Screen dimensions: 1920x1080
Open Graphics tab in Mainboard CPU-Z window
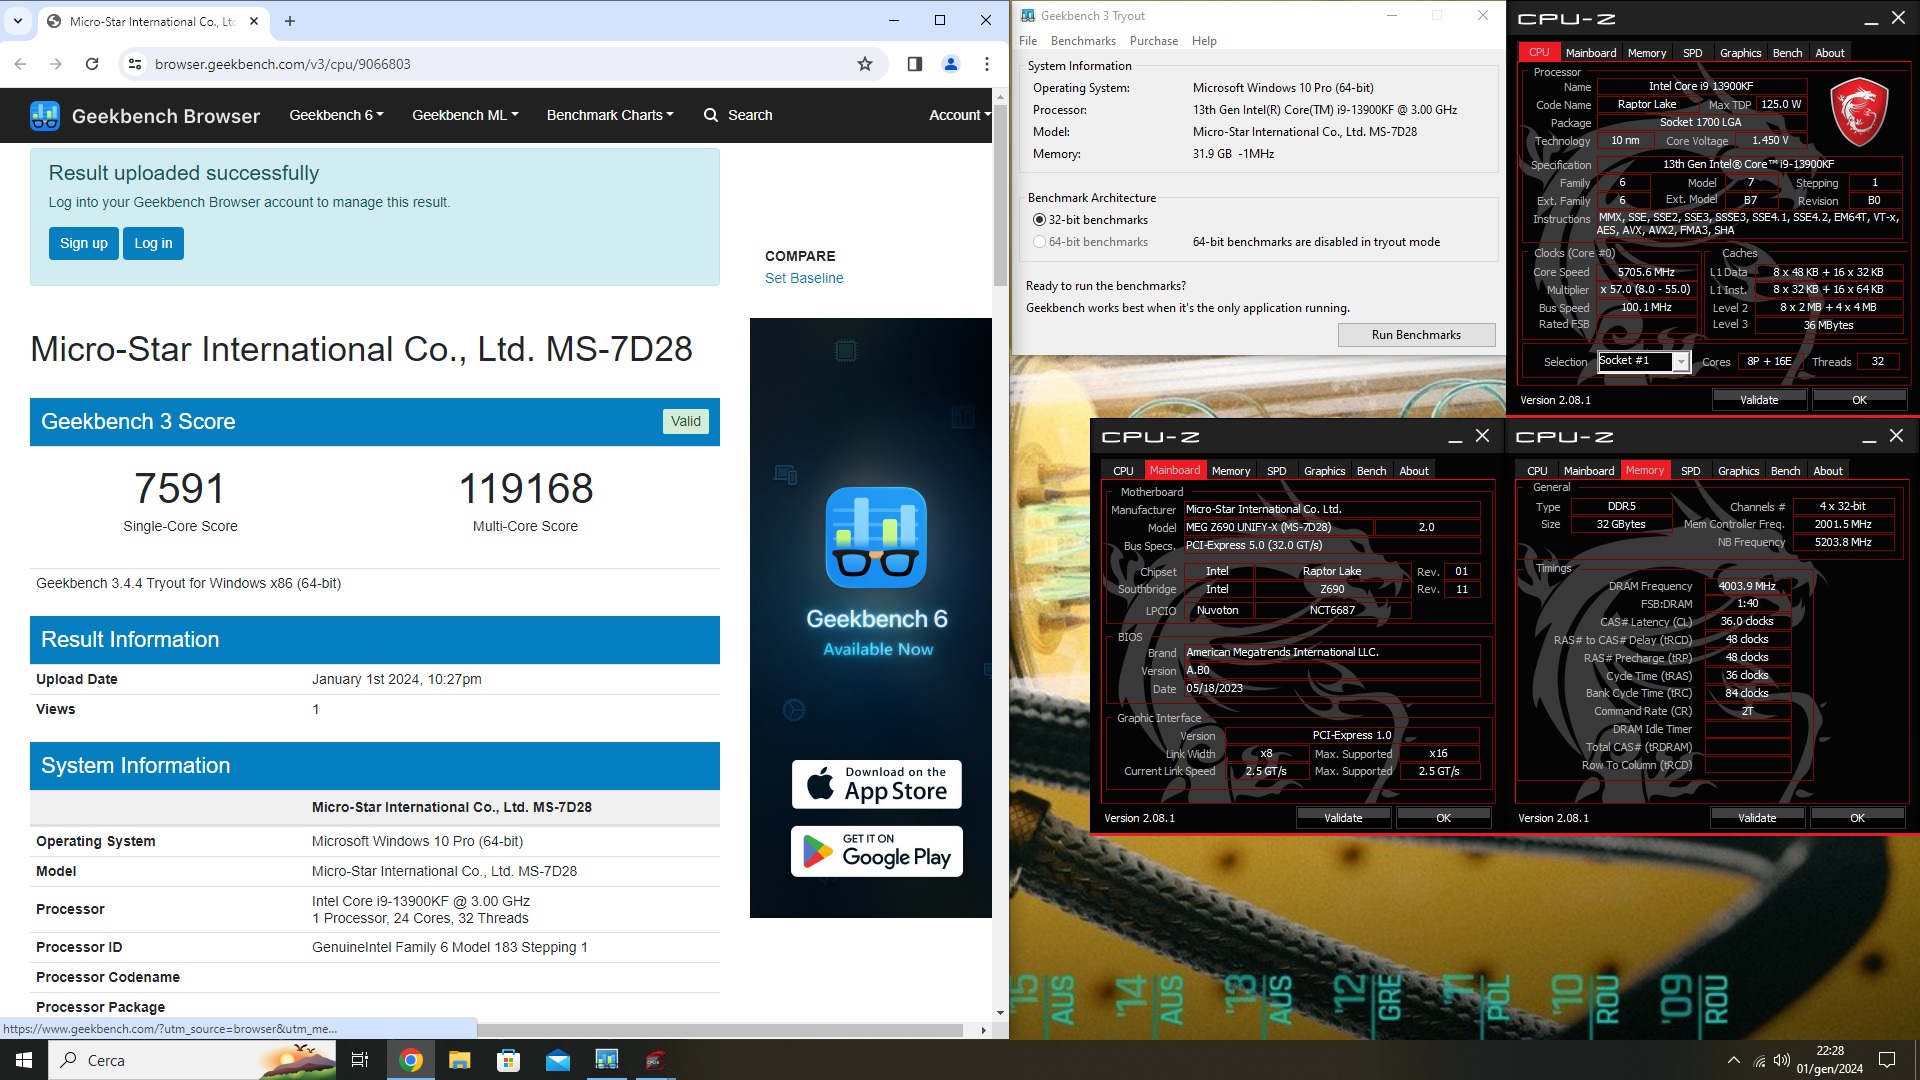tap(1324, 471)
